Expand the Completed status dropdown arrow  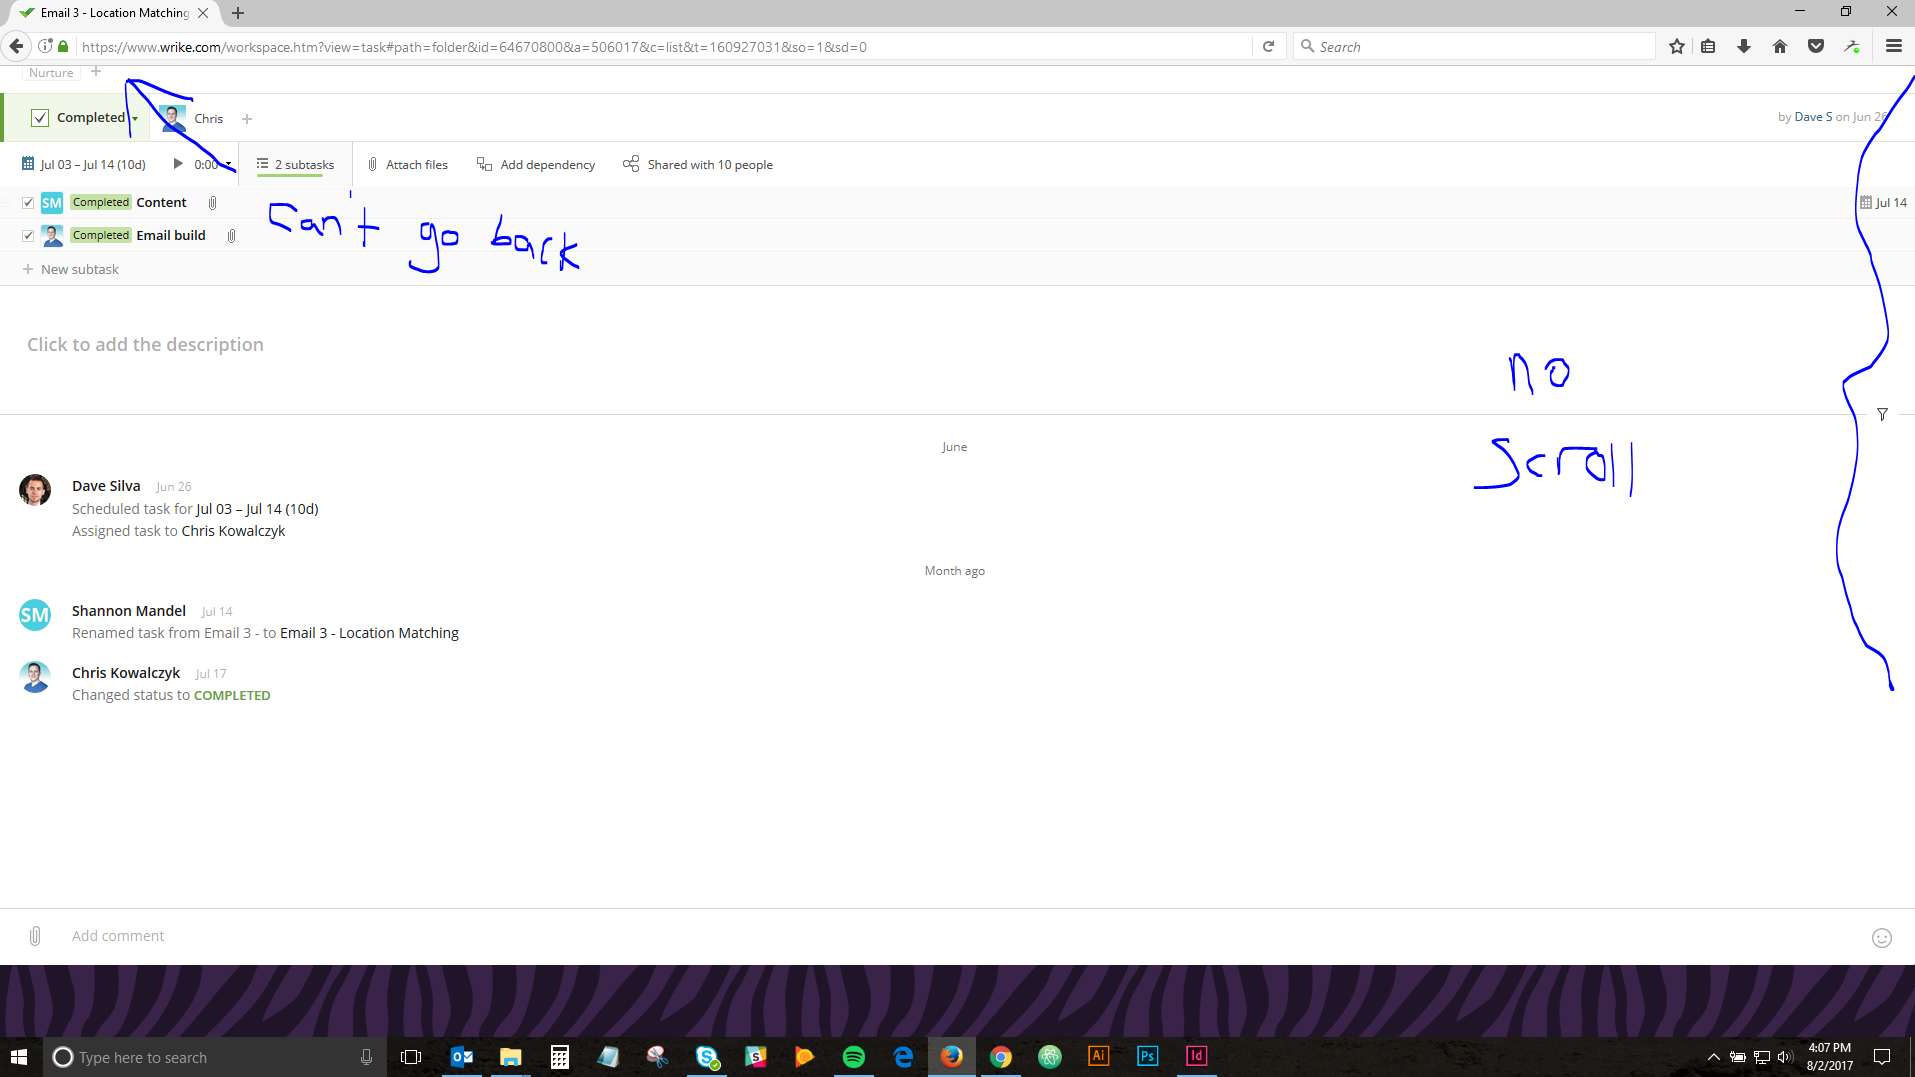(135, 119)
